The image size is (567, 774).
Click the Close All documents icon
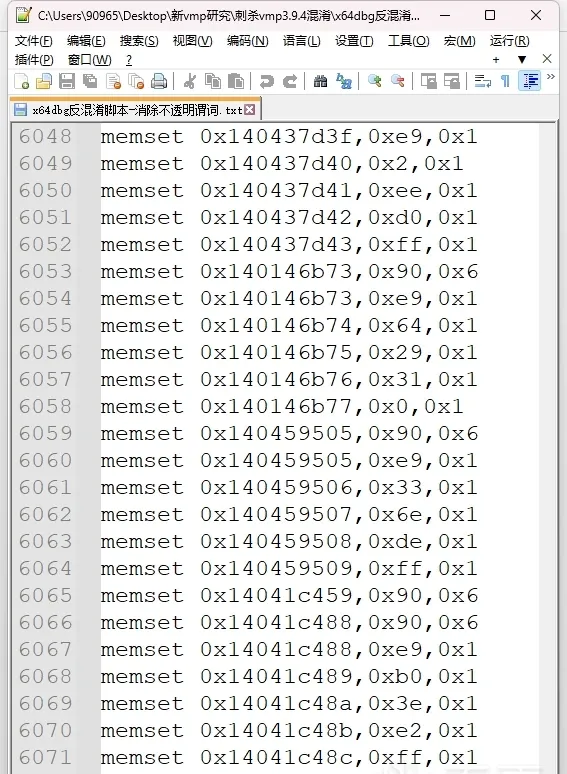click(x=136, y=81)
